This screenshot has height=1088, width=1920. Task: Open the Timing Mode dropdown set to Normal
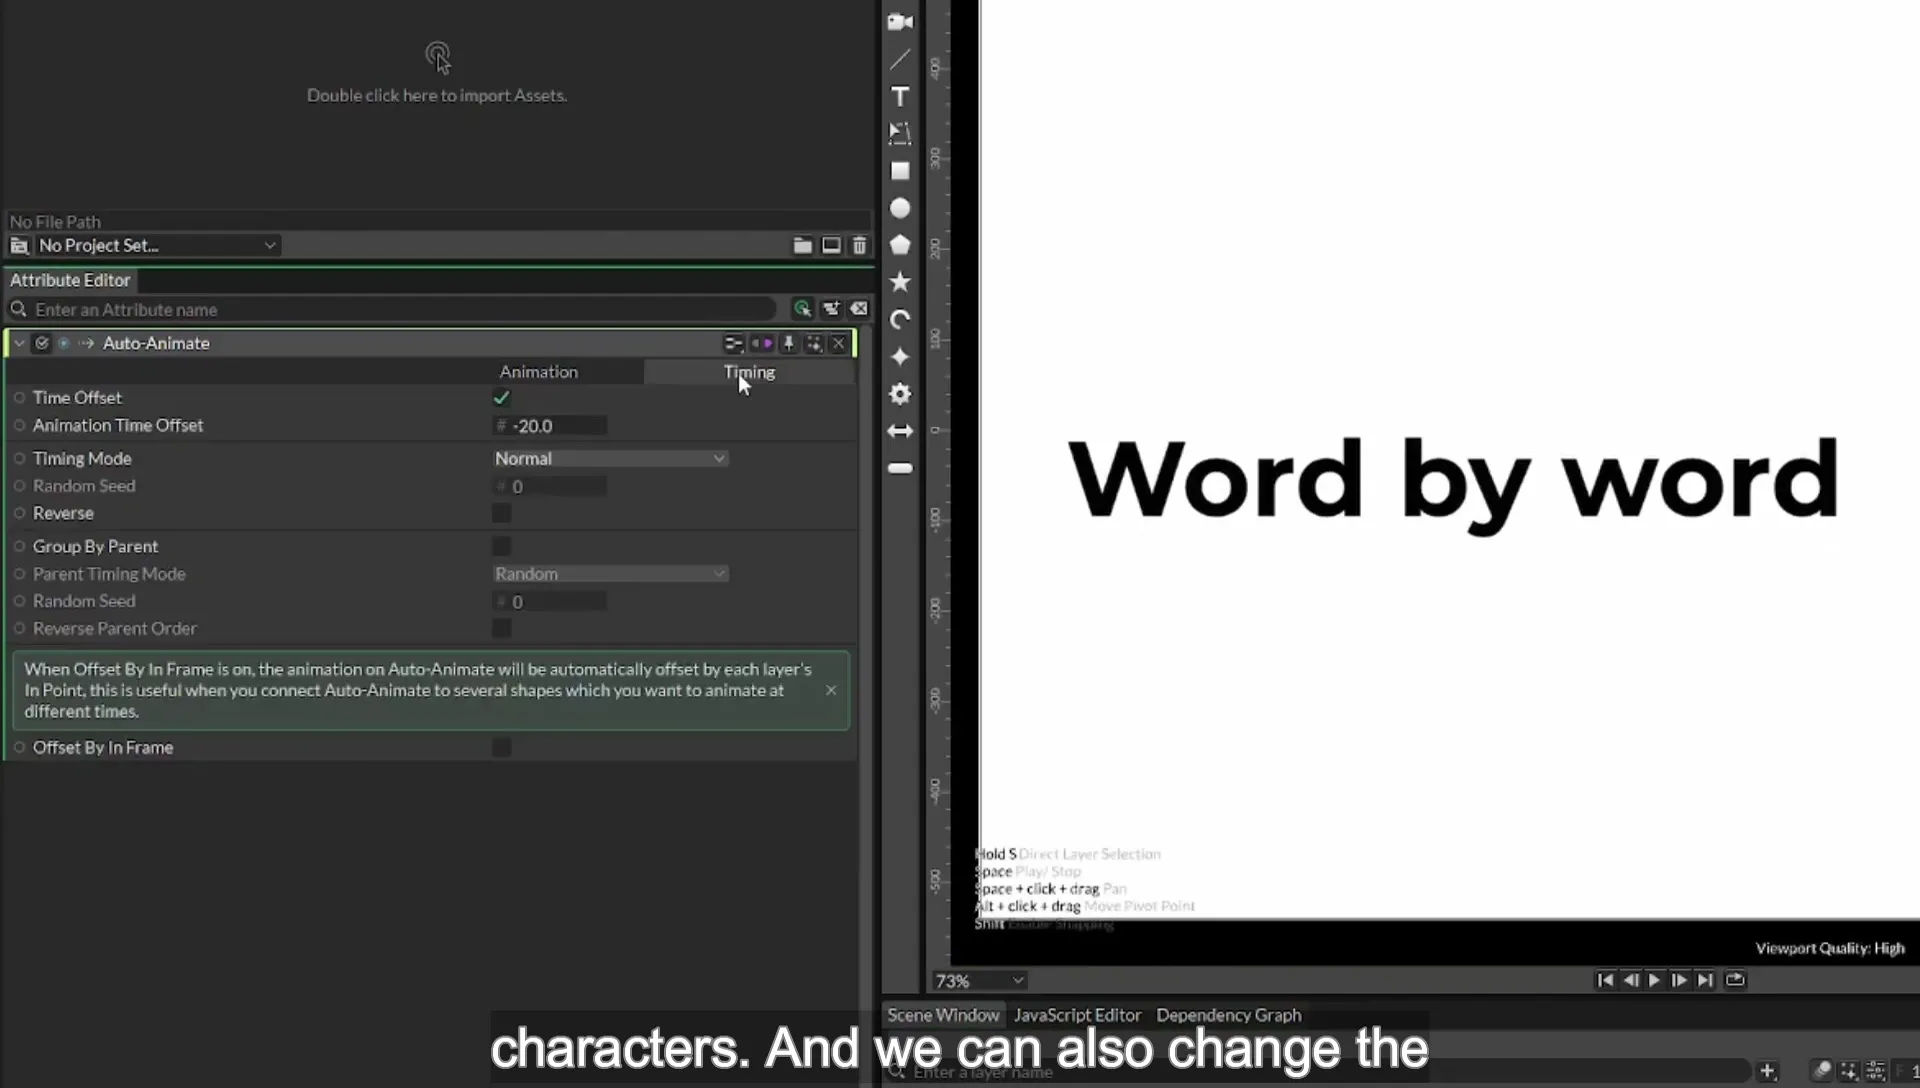[x=610, y=458]
